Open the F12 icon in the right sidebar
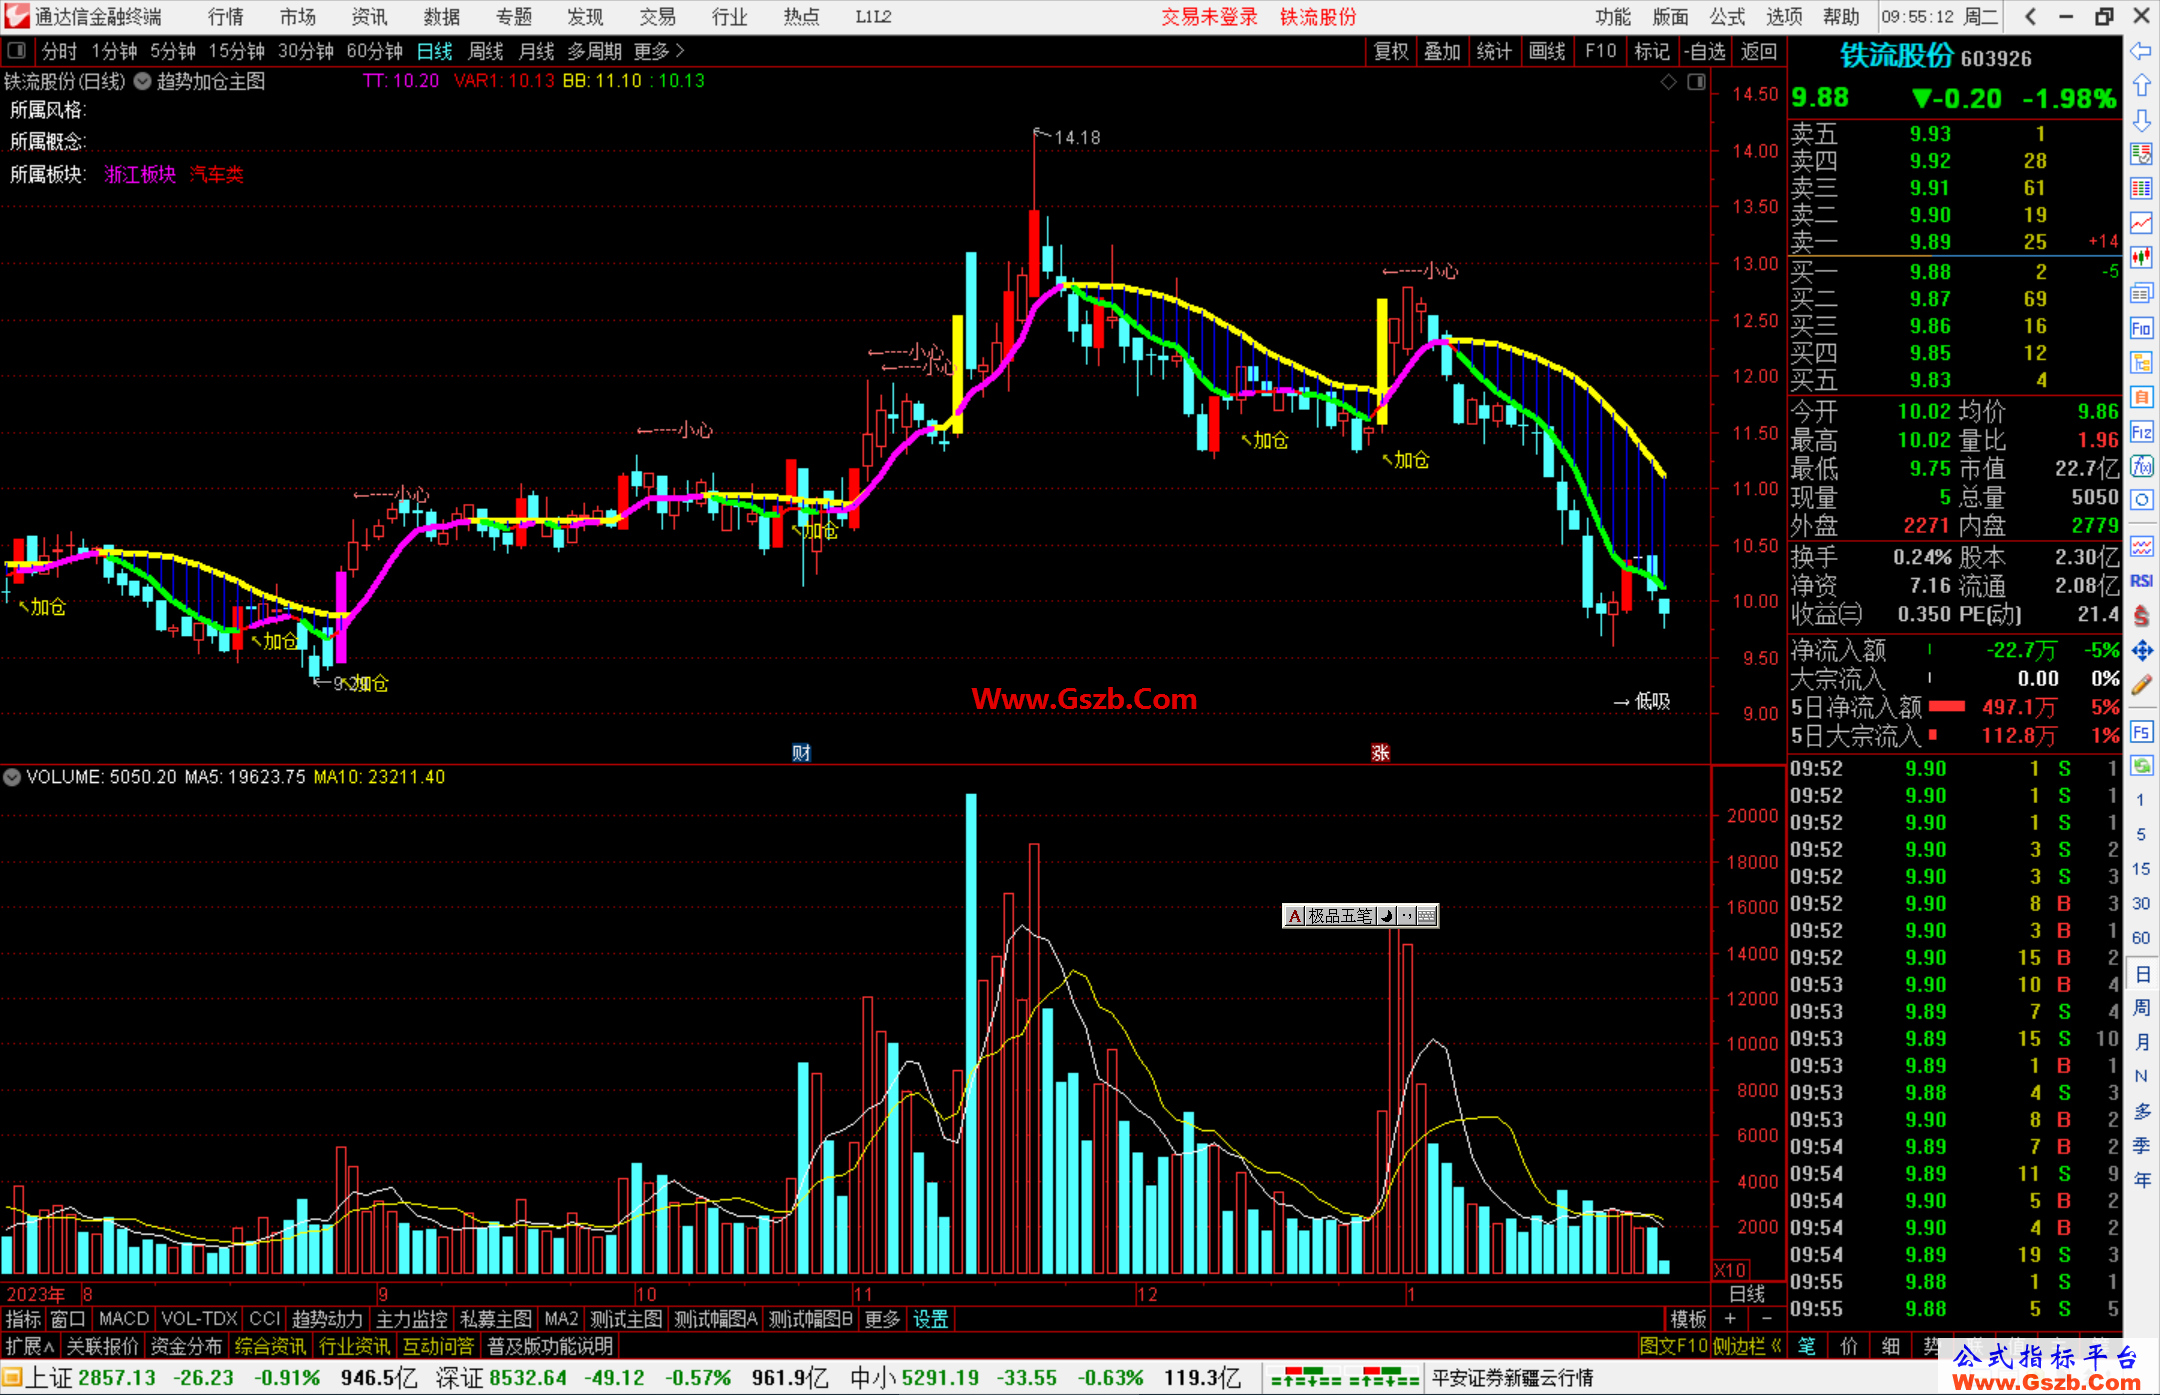 [2141, 432]
